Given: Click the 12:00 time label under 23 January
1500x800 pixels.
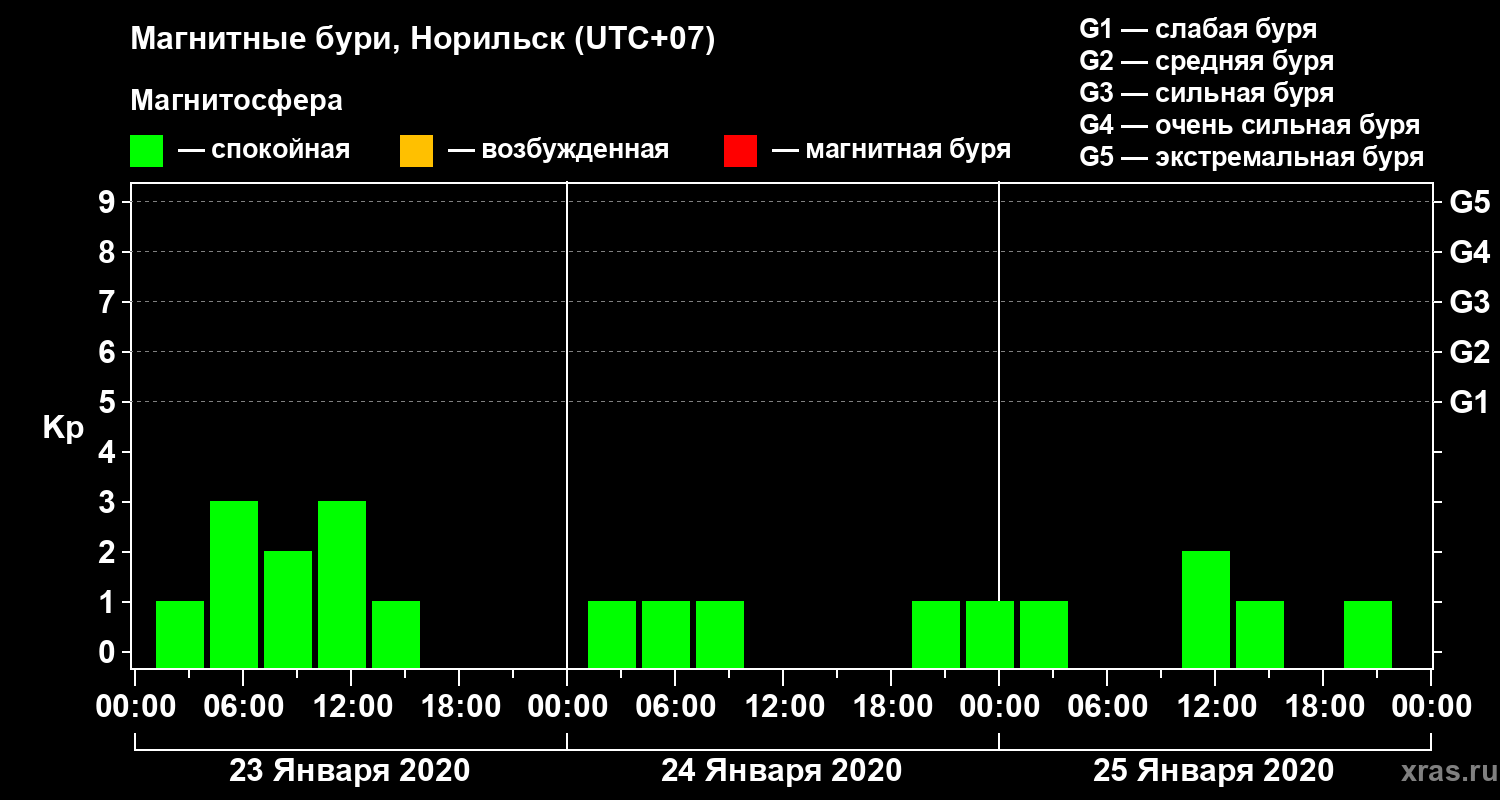Looking at the screenshot, I should (x=351, y=707).
